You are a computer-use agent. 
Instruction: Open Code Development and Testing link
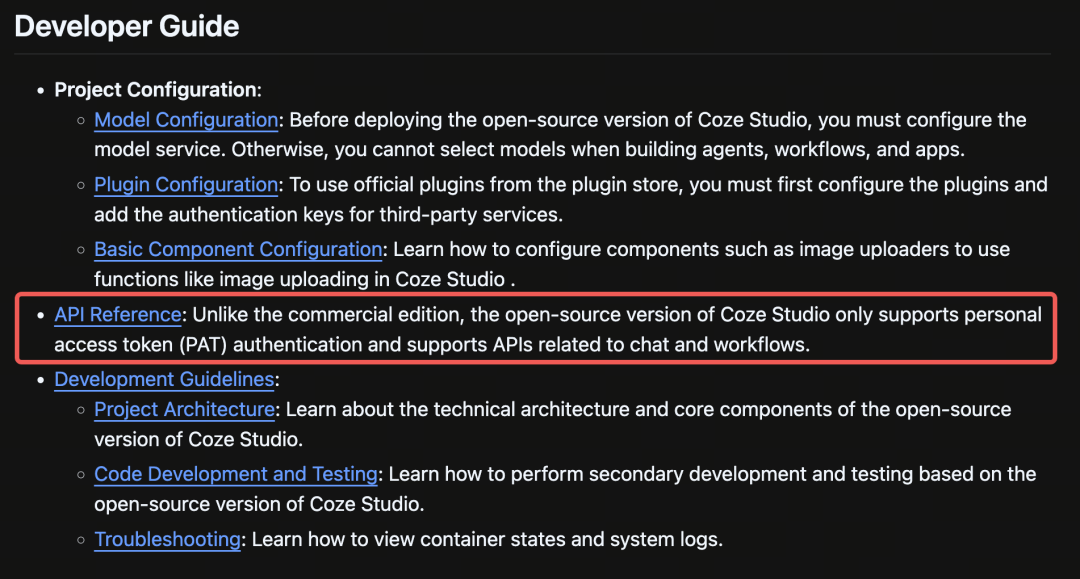(236, 474)
